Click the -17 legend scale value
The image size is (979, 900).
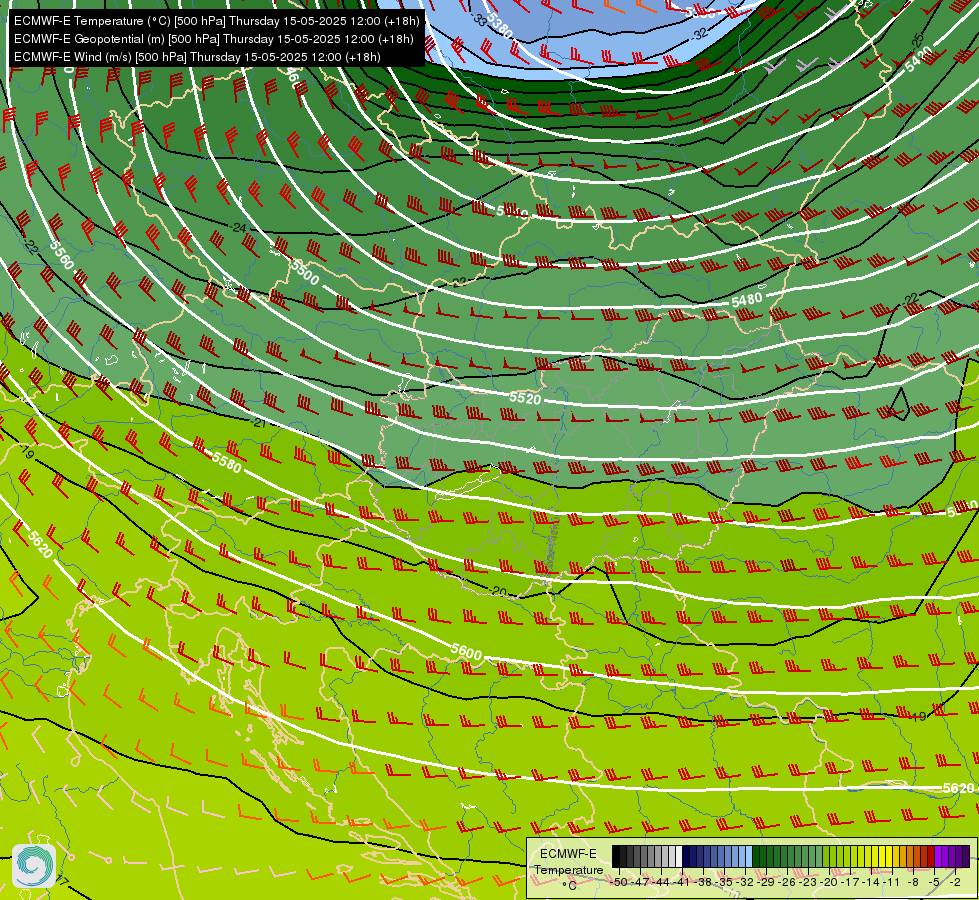[850, 882]
